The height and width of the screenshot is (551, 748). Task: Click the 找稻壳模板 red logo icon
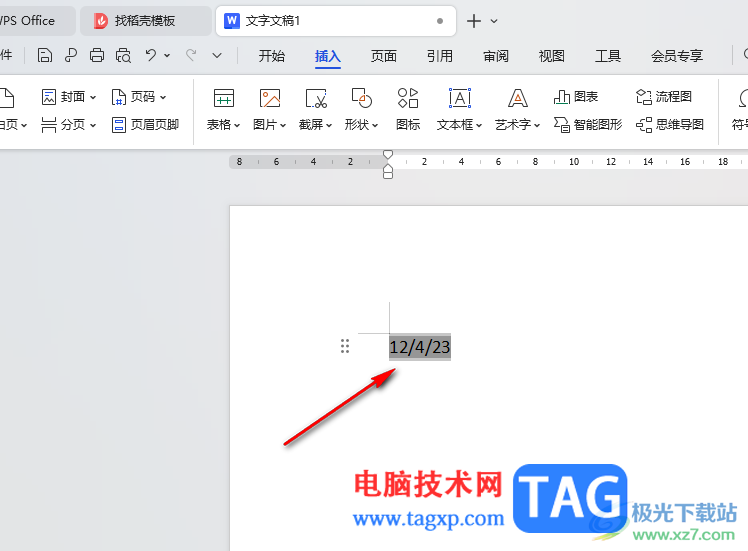pos(101,21)
